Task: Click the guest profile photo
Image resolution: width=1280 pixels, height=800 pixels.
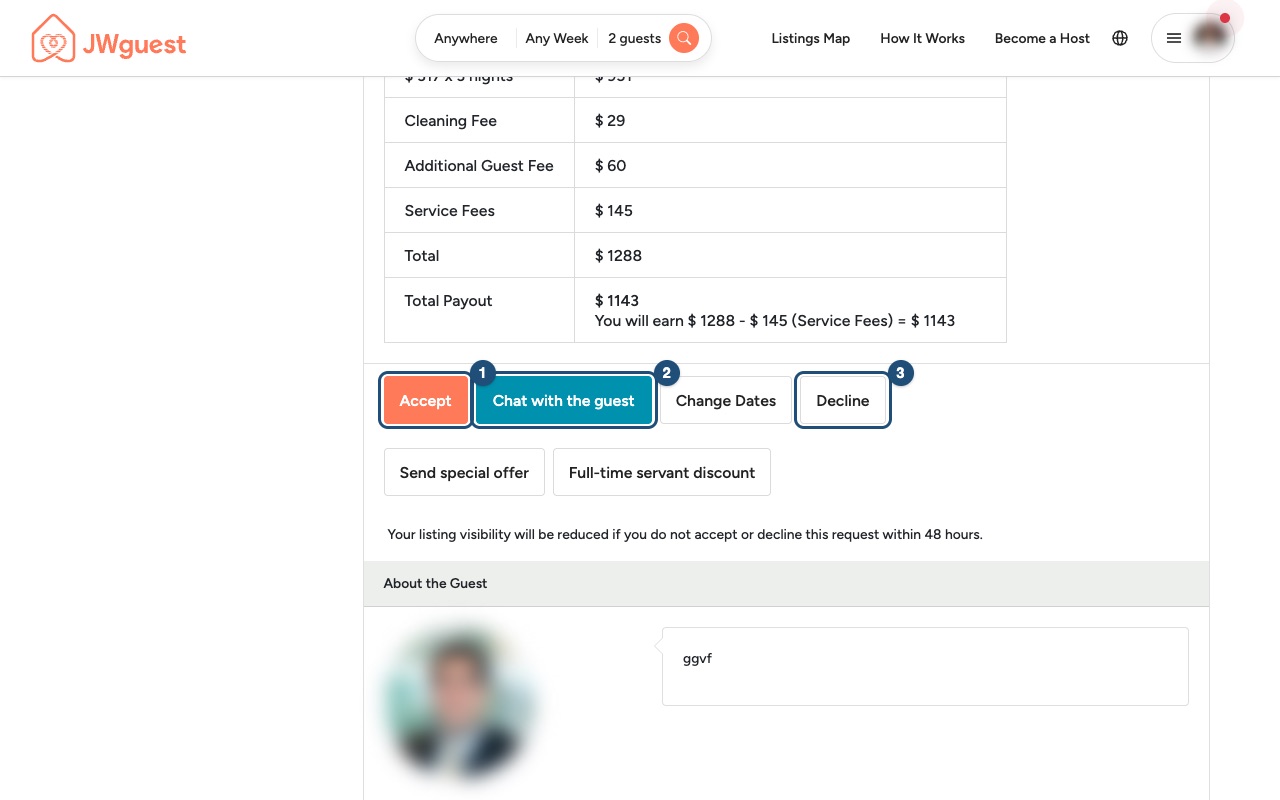Action: (x=458, y=702)
